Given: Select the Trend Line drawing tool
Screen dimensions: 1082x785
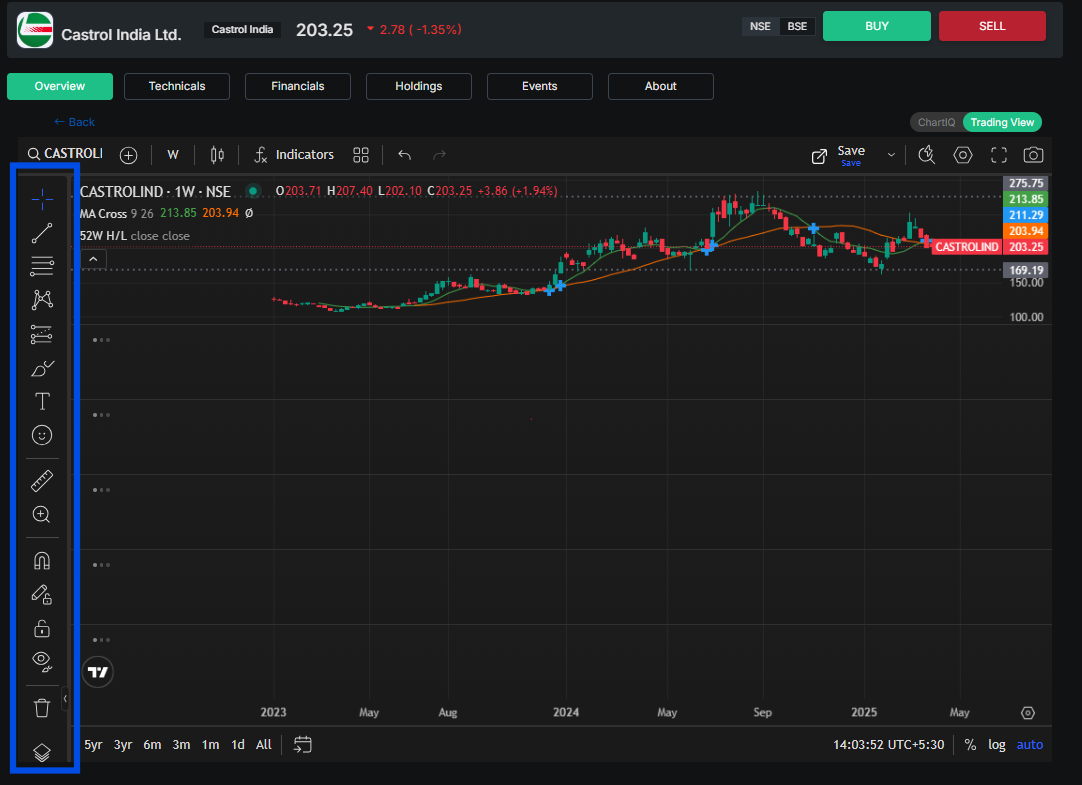Looking at the screenshot, I should (x=41, y=233).
